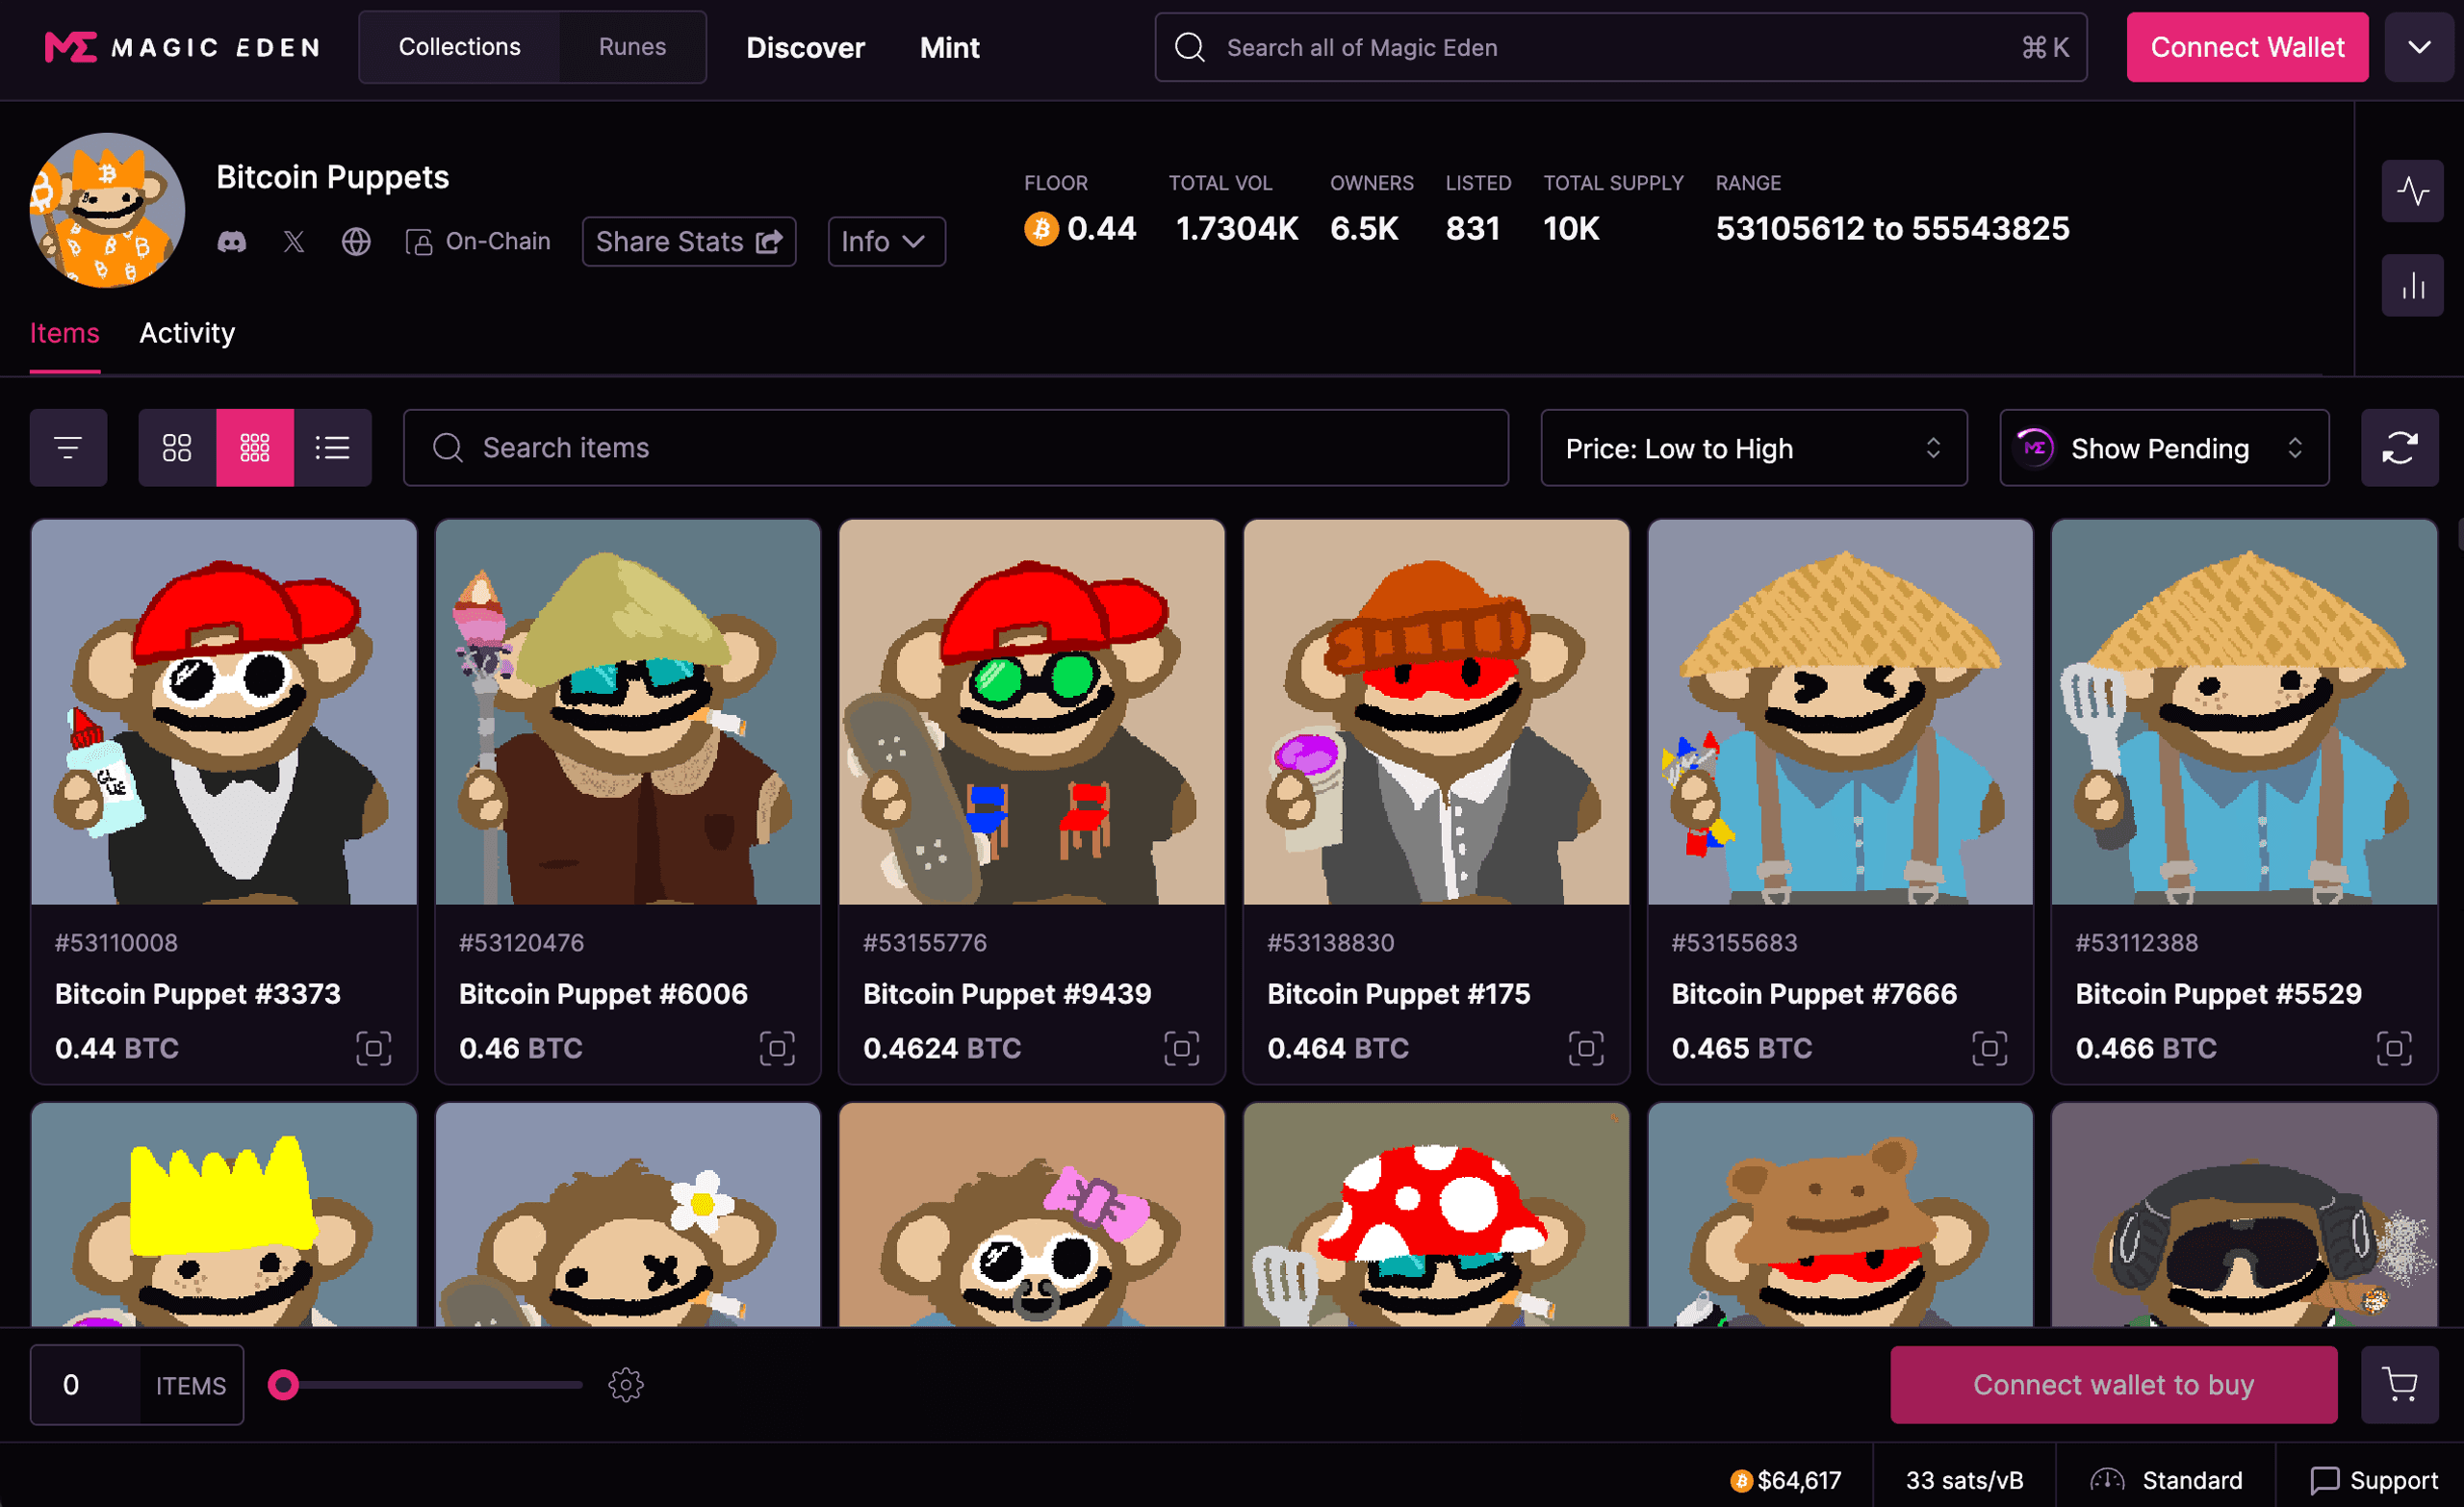Open Bitcoin Puppet #3373 title link

click(x=198, y=994)
